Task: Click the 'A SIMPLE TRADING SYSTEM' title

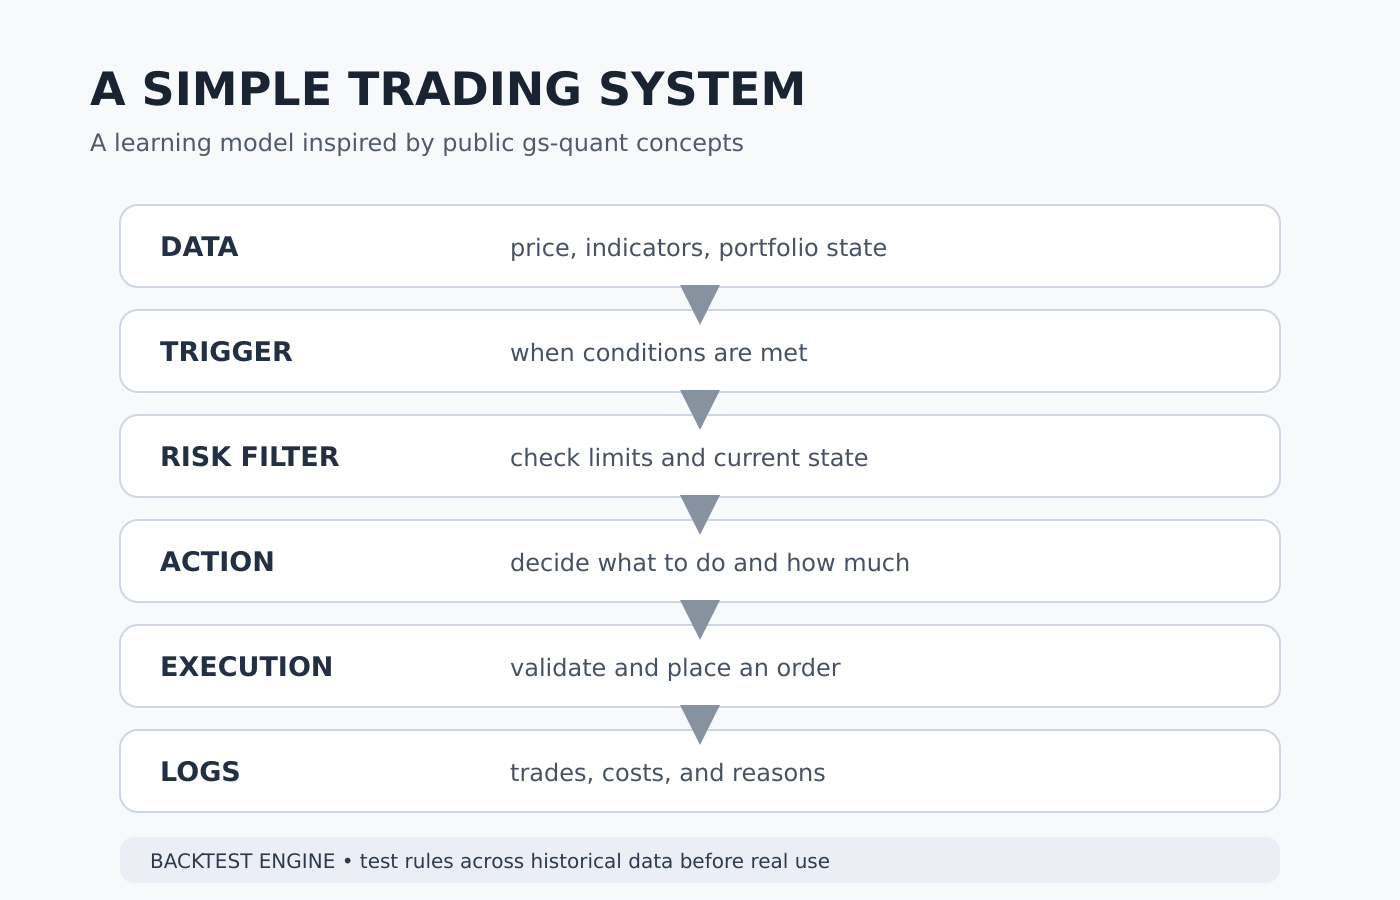Action: pyautogui.click(x=447, y=90)
